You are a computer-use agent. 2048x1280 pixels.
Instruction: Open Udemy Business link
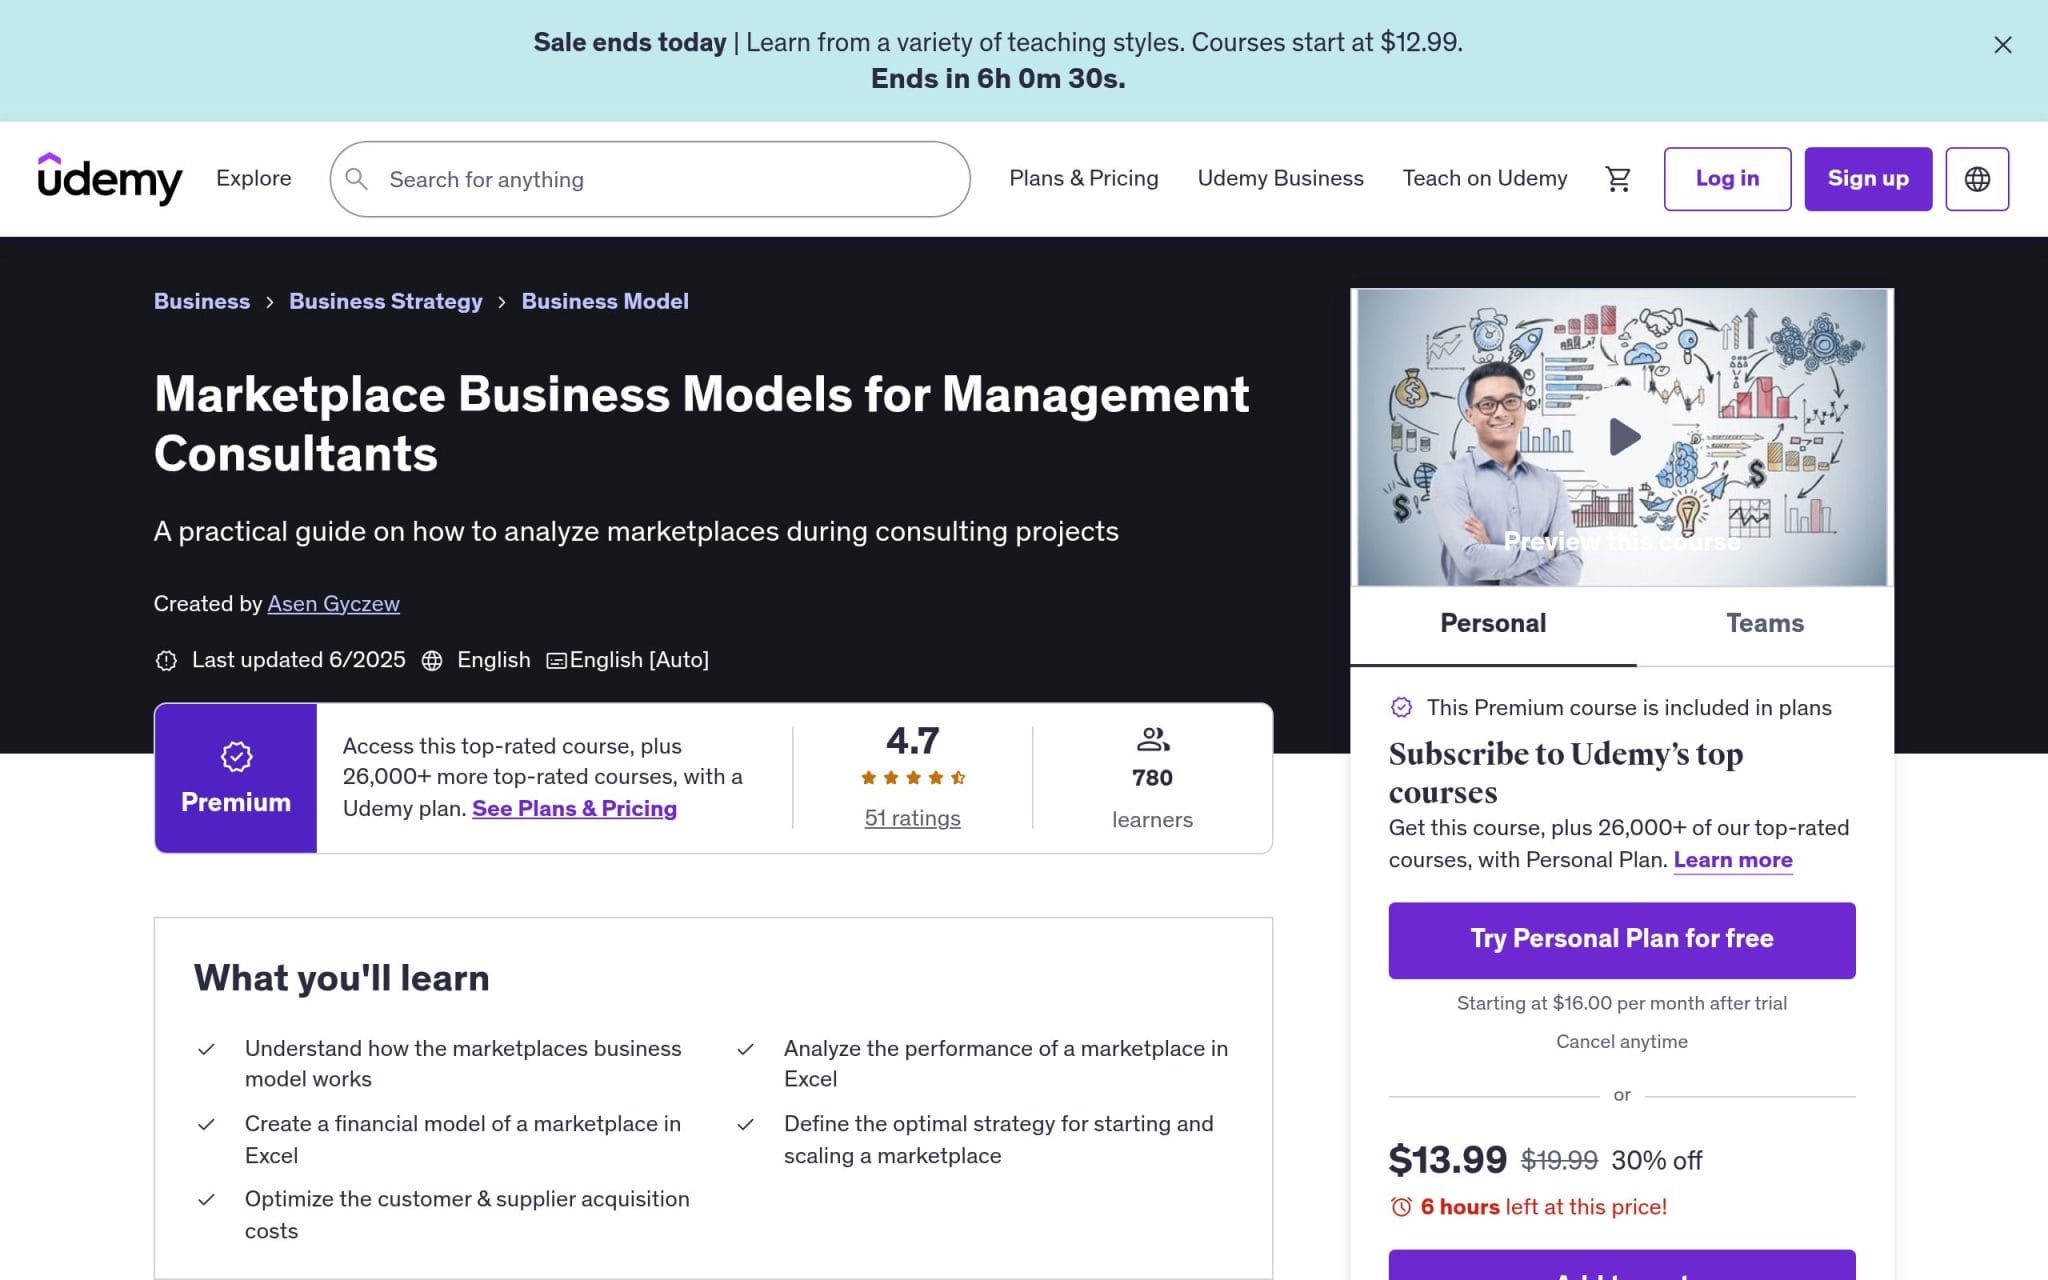[x=1280, y=178]
